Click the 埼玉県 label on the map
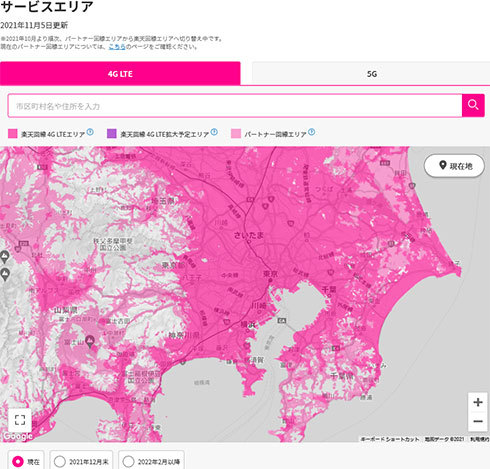The image size is (490, 469). pos(163,201)
